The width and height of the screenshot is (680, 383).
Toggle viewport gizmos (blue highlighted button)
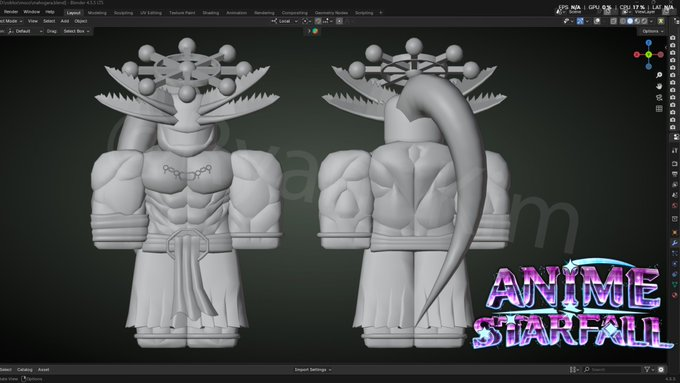click(580, 21)
